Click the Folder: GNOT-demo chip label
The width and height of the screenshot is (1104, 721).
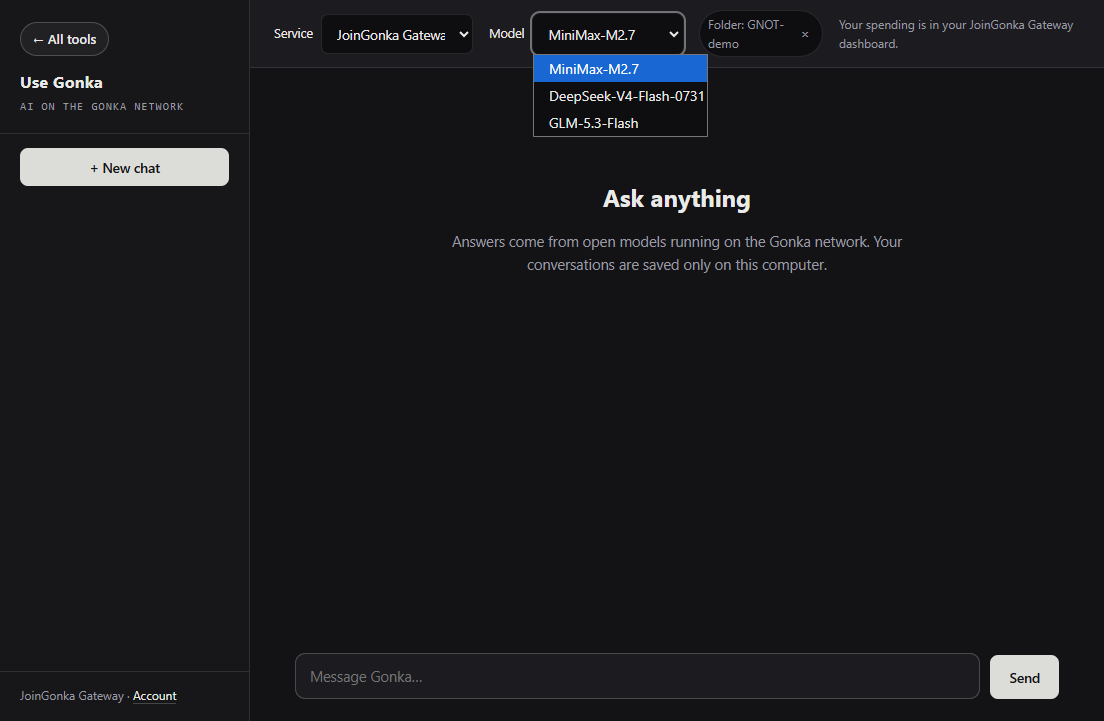coord(746,34)
